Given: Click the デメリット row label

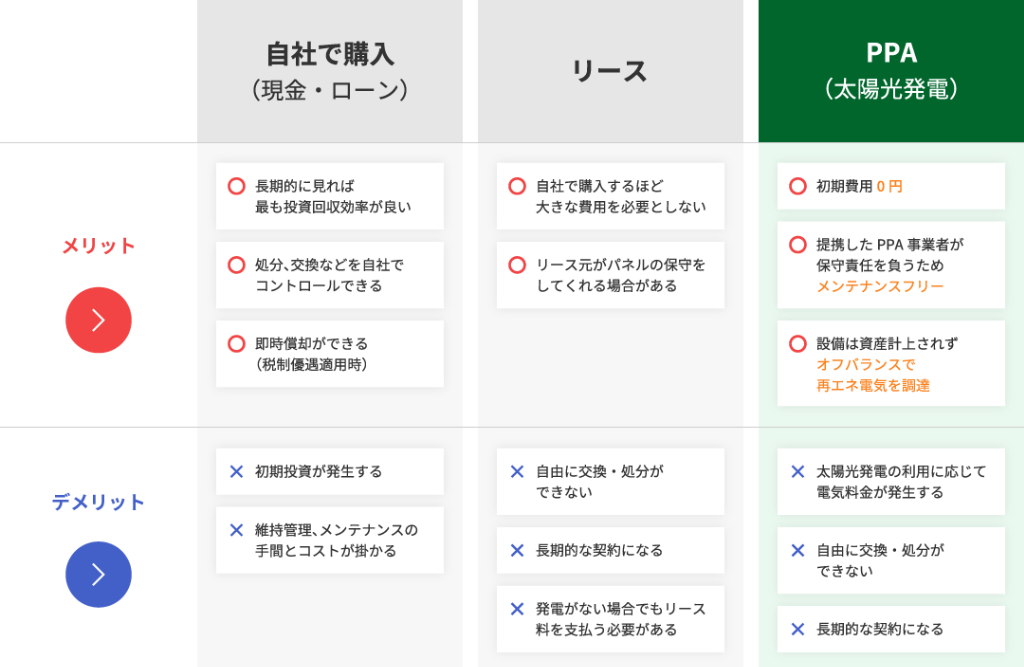Looking at the screenshot, I should click(x=98, y=502).
